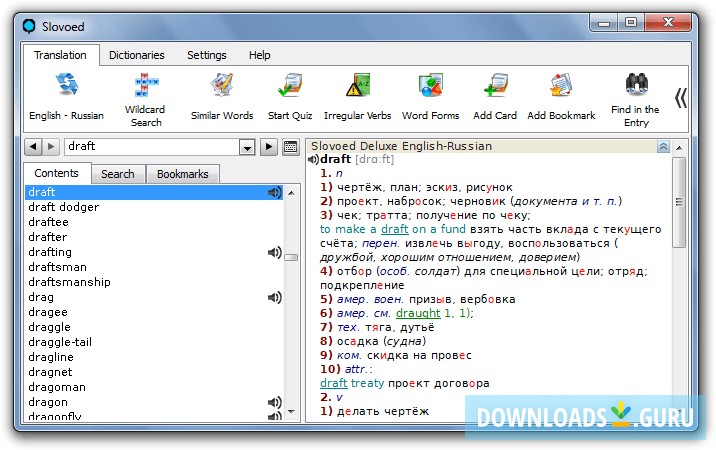Image resolution: width=716 pixels, height=450 pixels.
Task: Open the on-screen keyboard icon
Action: [290, 147]
